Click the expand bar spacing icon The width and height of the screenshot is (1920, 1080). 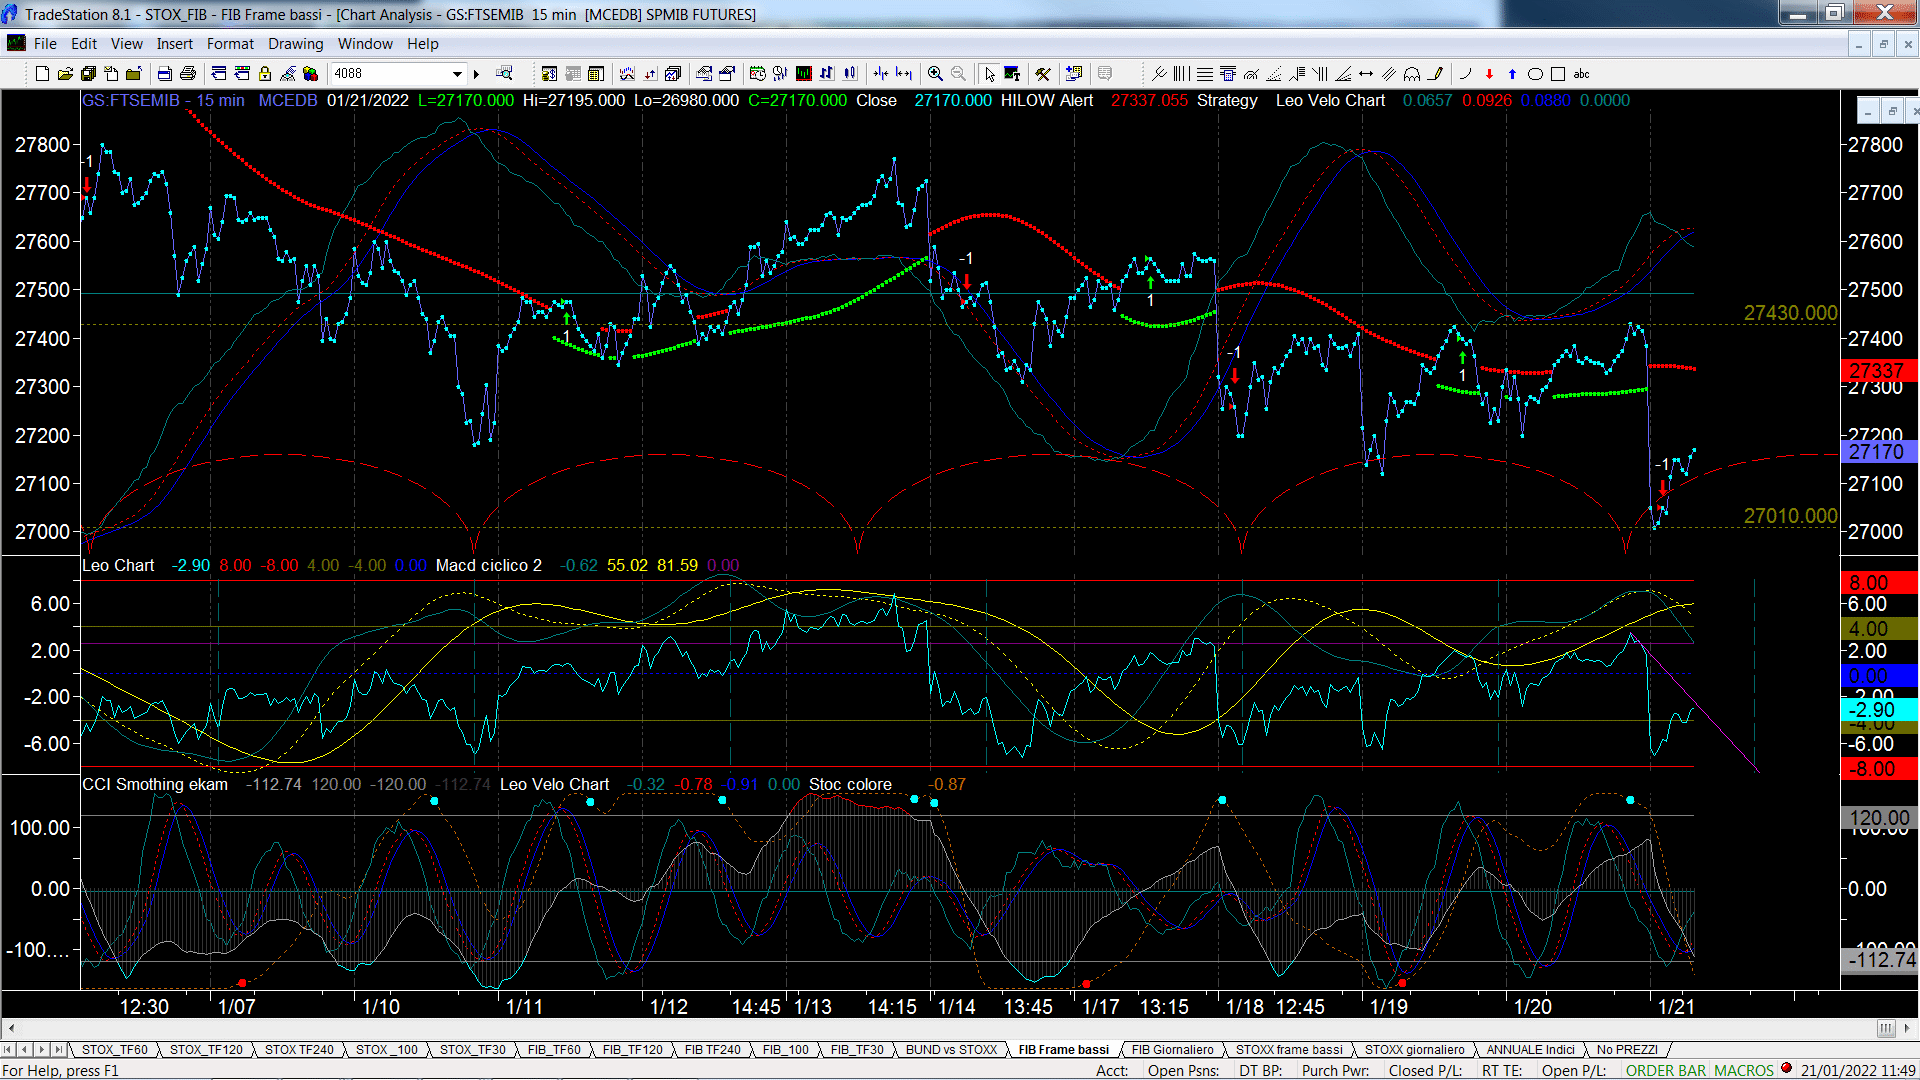coord(904,73)
